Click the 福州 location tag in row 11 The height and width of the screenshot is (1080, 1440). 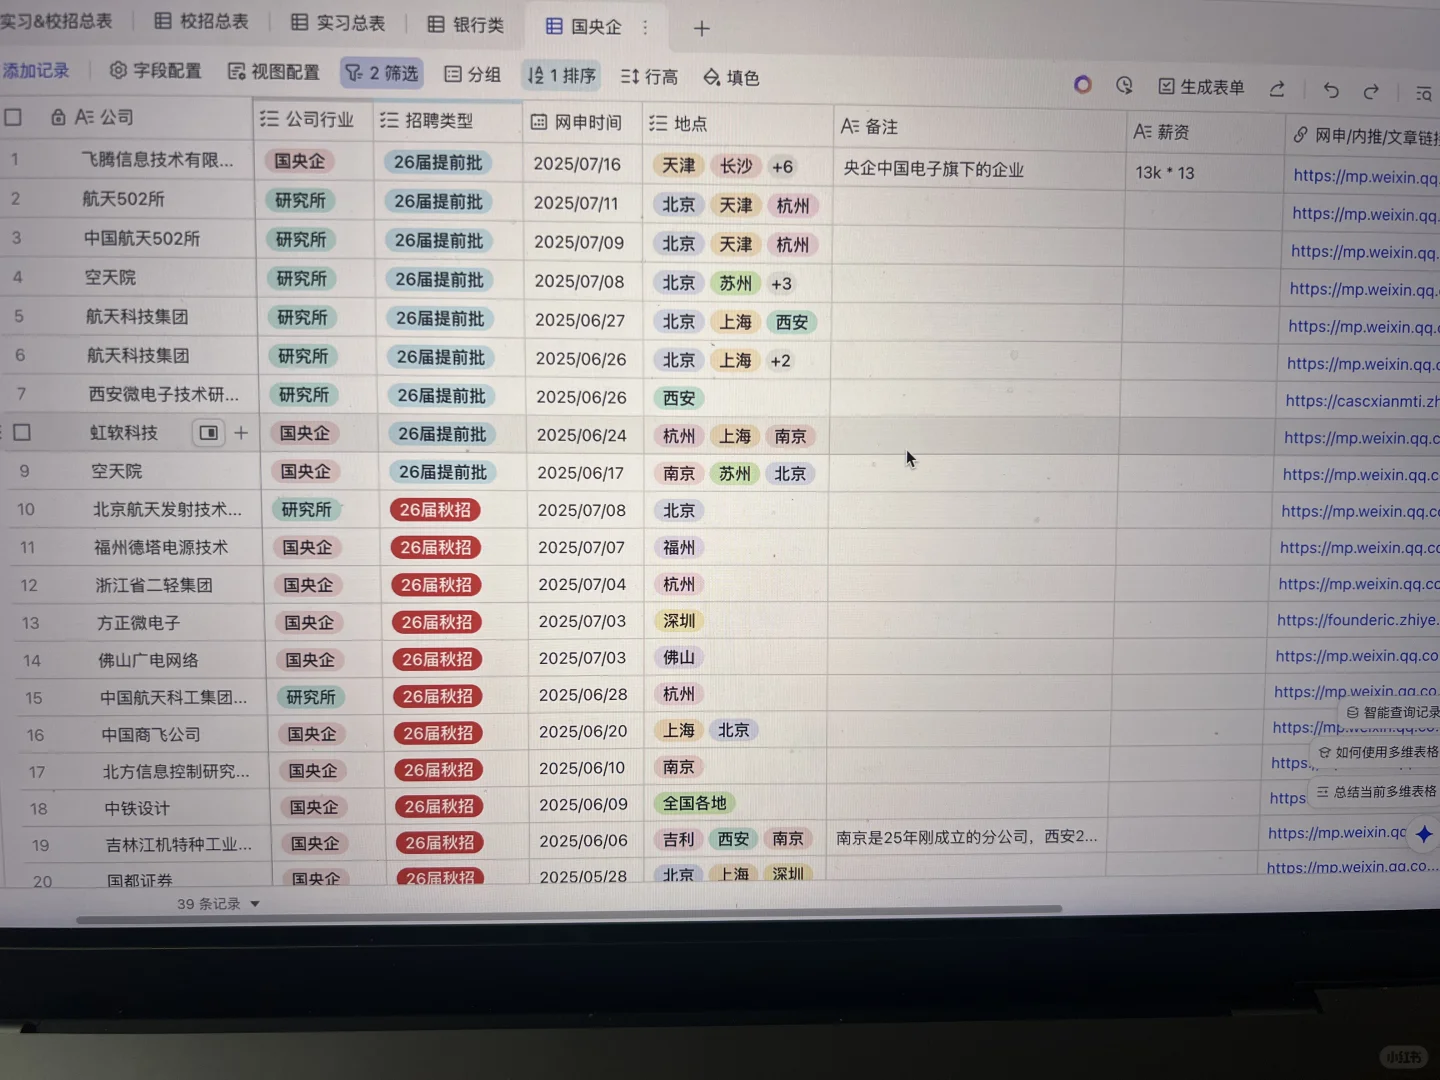678,547
